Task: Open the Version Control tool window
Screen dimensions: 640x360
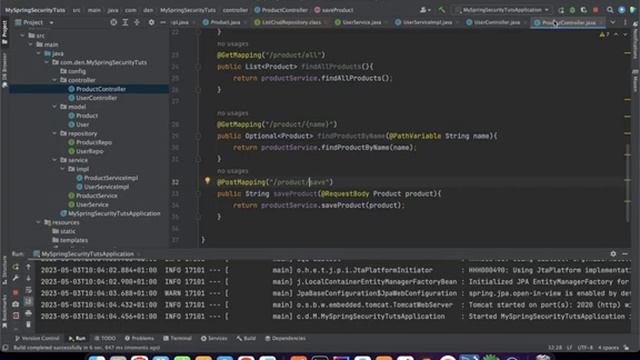Action: tap(37, 338)
